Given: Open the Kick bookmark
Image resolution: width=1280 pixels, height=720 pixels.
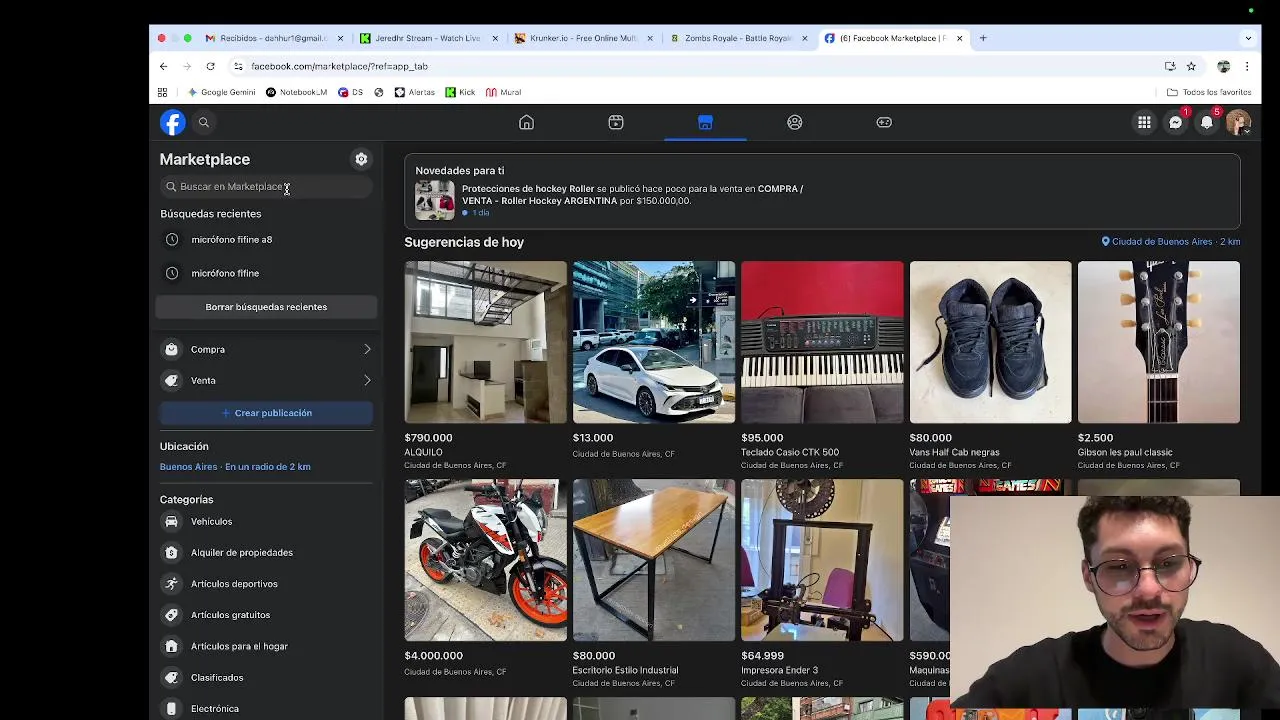Looking at the screenshot, I should tap(460, 92).
